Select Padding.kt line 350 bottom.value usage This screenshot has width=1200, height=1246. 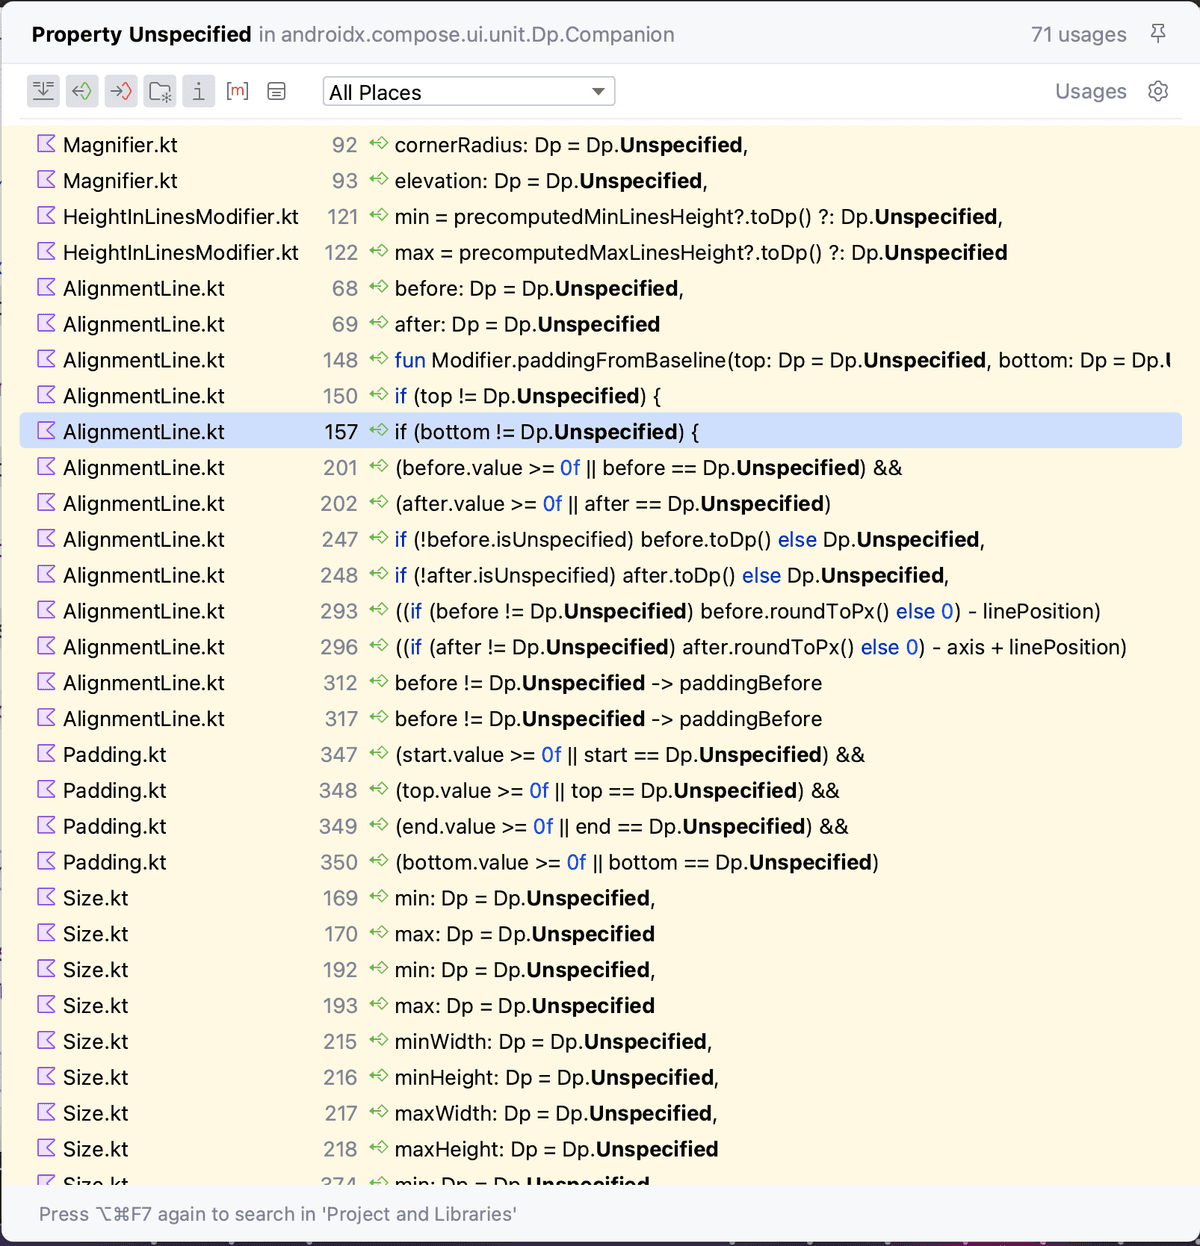pyautogui.click(x=600, y=863)
